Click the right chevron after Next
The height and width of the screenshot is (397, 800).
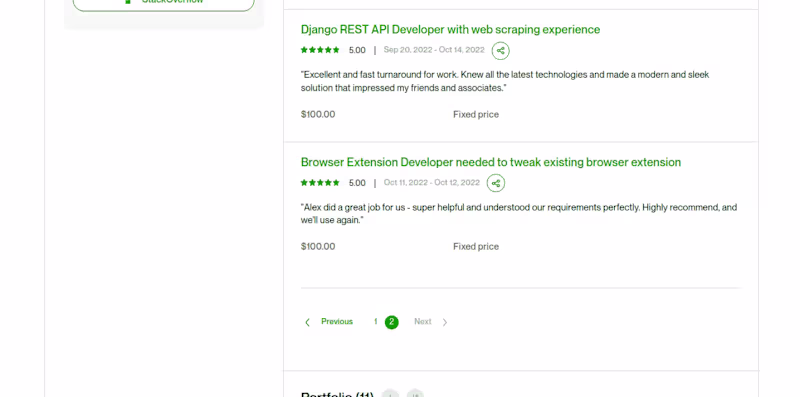pos(445,322)
